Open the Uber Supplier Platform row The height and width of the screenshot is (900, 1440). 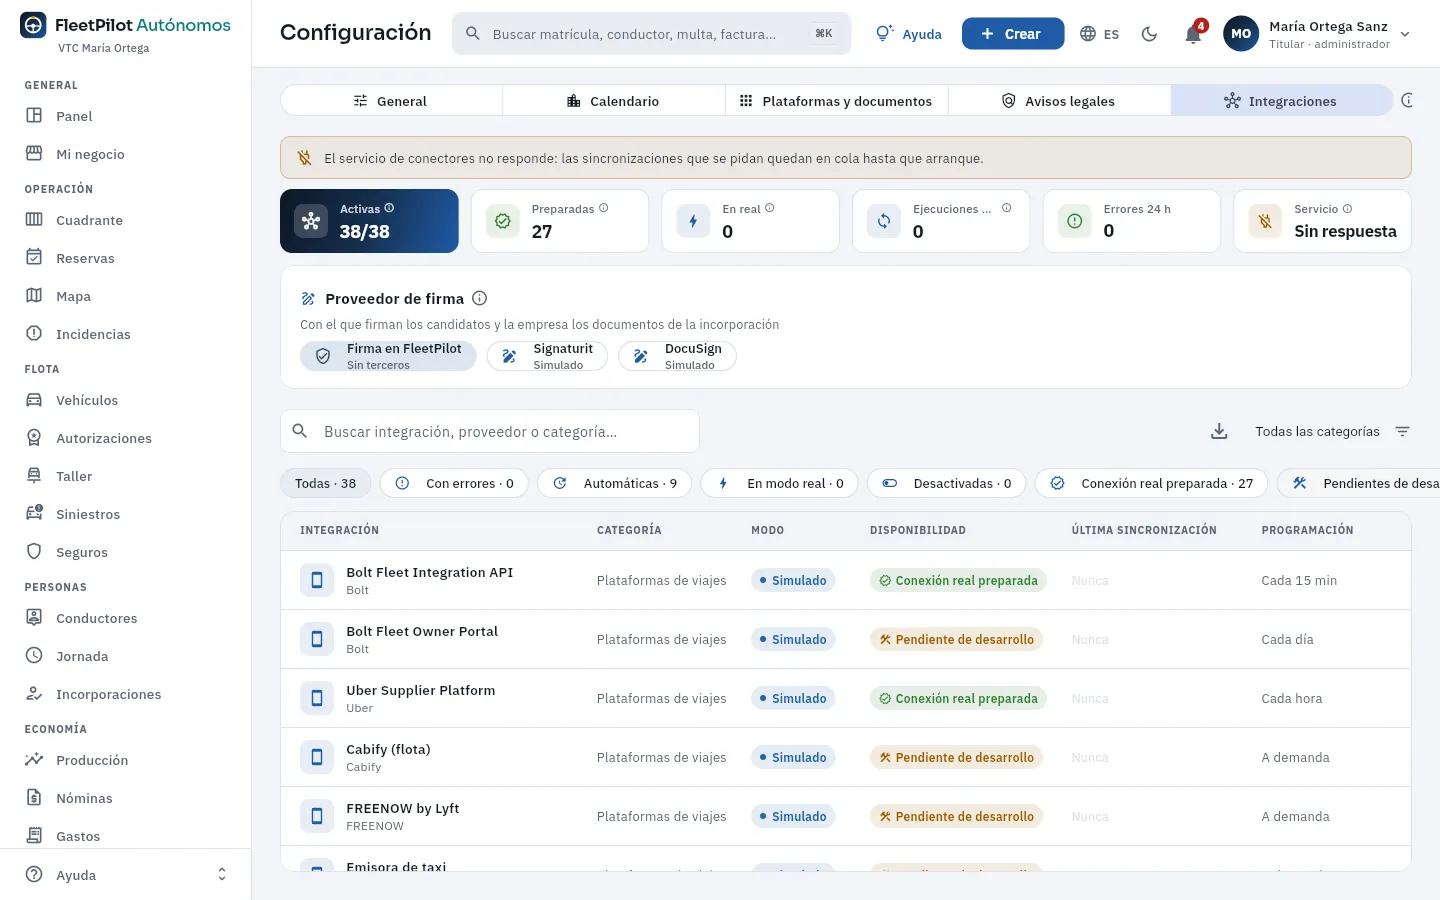846,698
